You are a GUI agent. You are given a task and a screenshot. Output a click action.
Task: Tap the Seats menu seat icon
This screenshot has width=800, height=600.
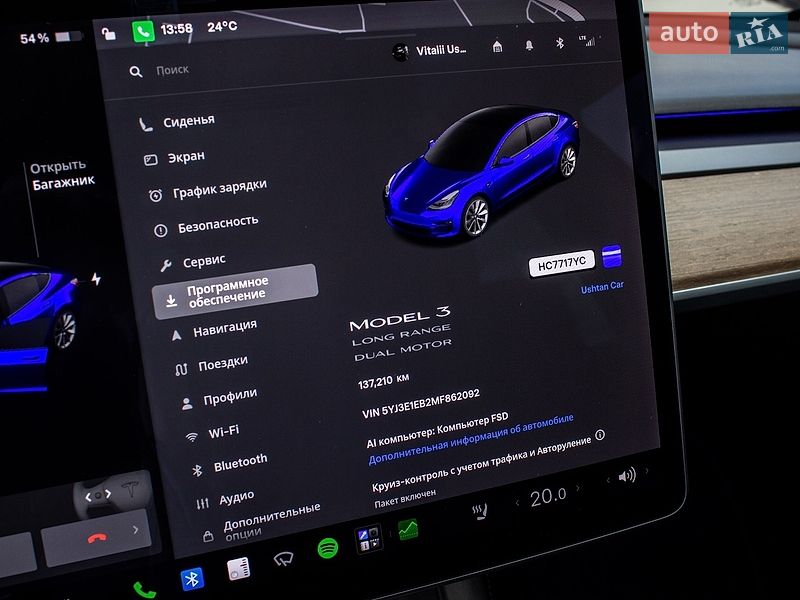click(x=145, y=125)
